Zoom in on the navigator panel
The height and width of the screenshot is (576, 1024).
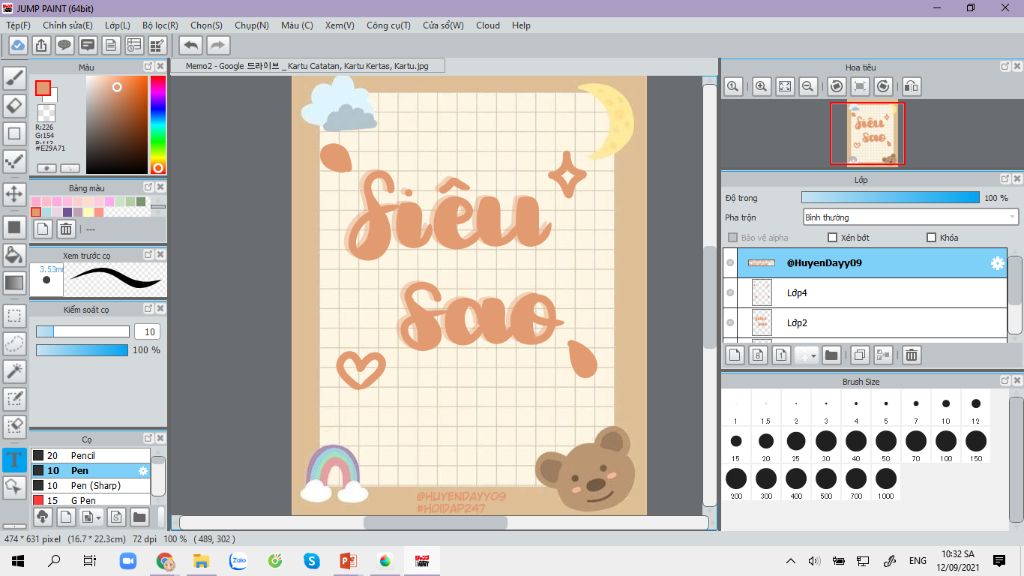tap(761, 86)
